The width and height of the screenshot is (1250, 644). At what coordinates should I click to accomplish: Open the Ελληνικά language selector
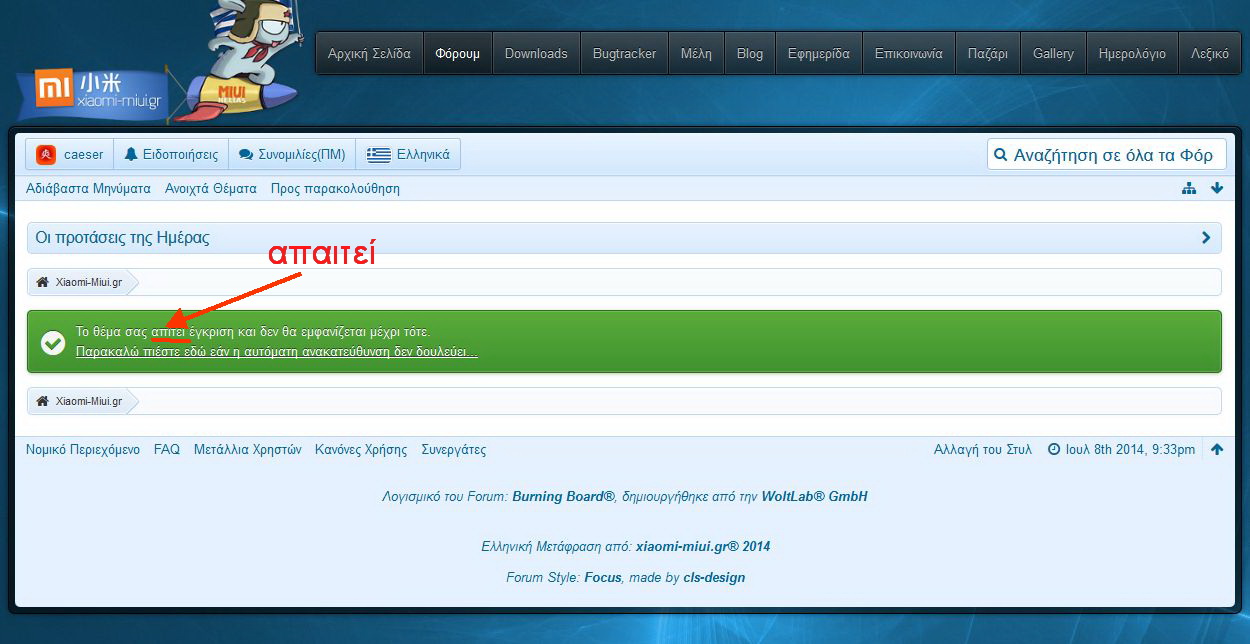408,155
